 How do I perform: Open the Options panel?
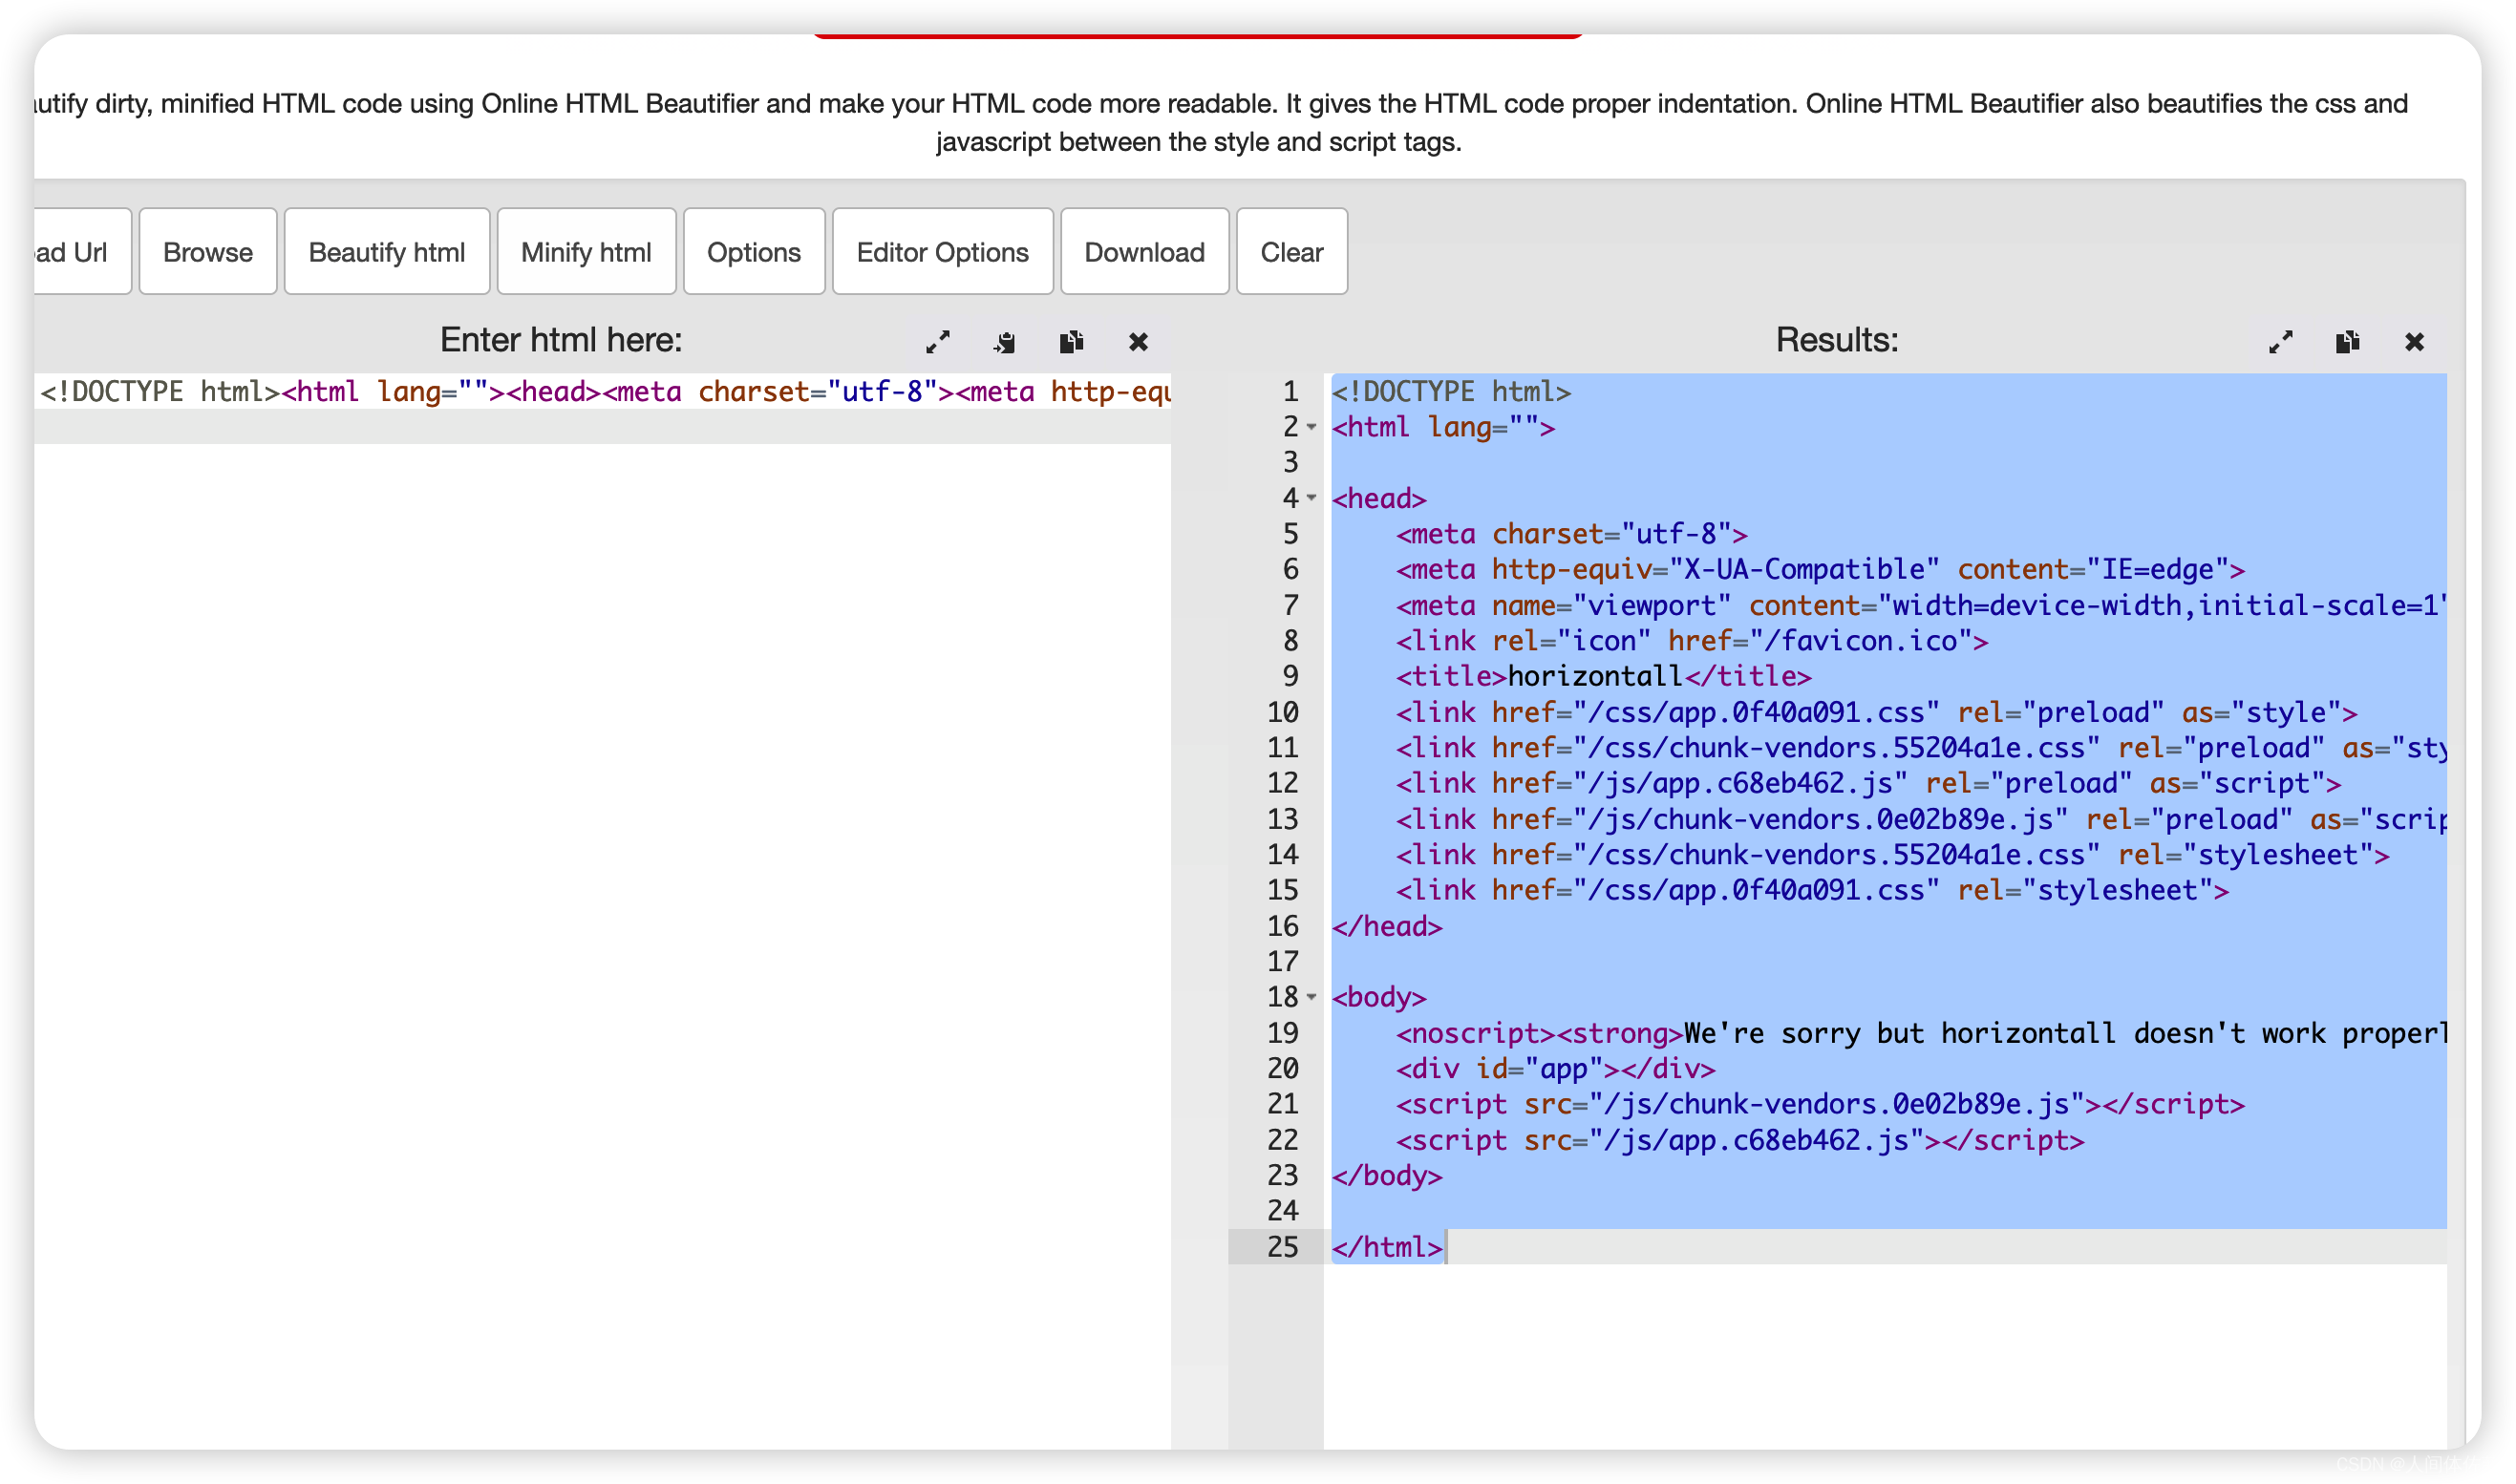point(751,249)
